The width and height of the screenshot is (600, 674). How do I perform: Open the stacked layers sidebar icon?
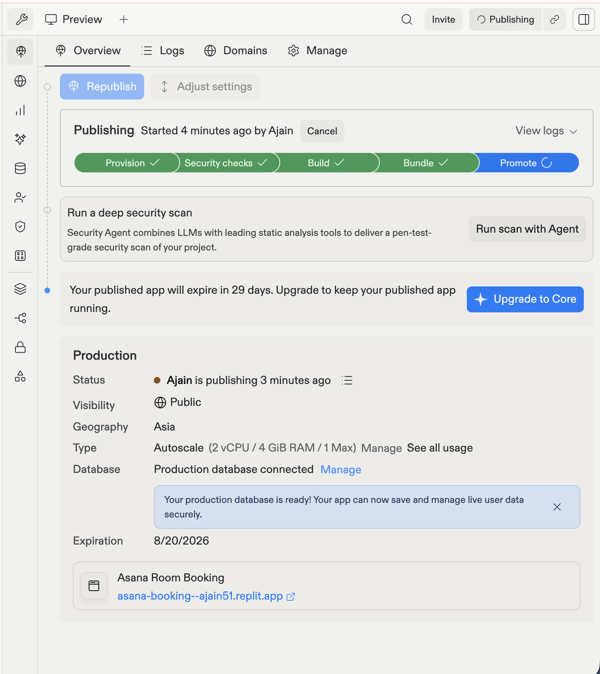tap(20, 289)
